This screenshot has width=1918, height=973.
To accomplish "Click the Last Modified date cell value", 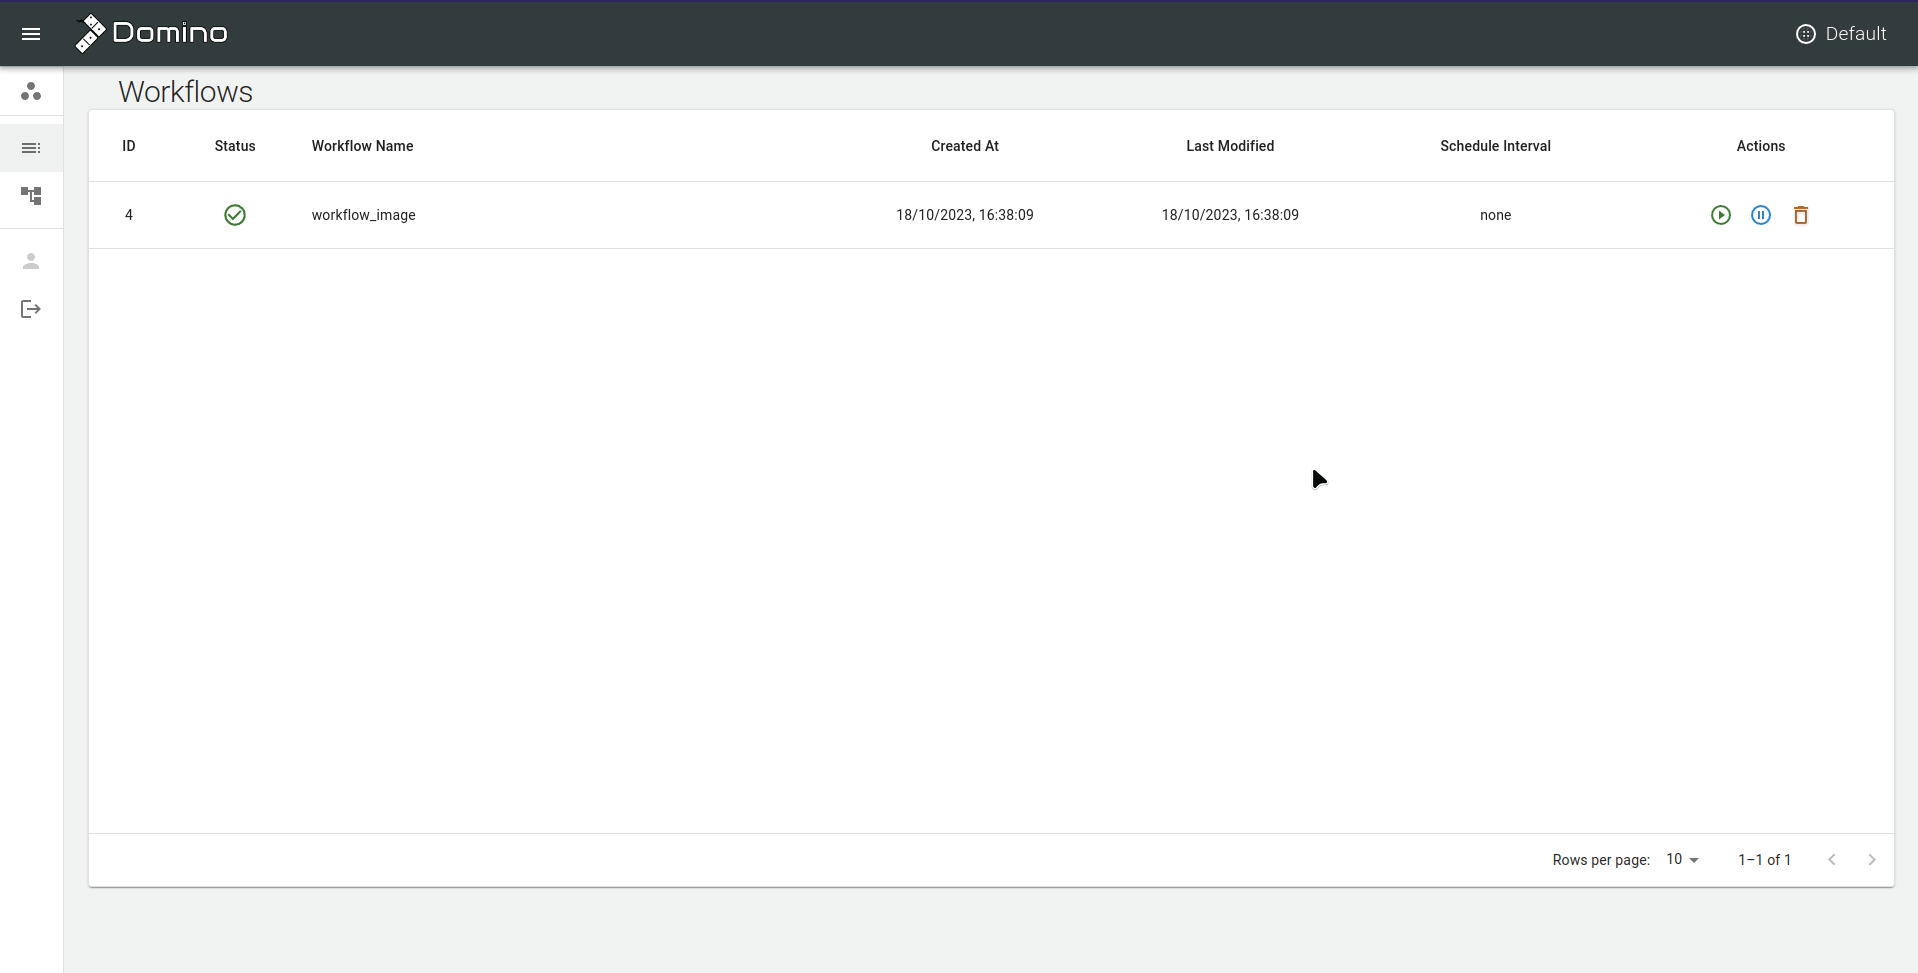I will [x=1230, y=215].
